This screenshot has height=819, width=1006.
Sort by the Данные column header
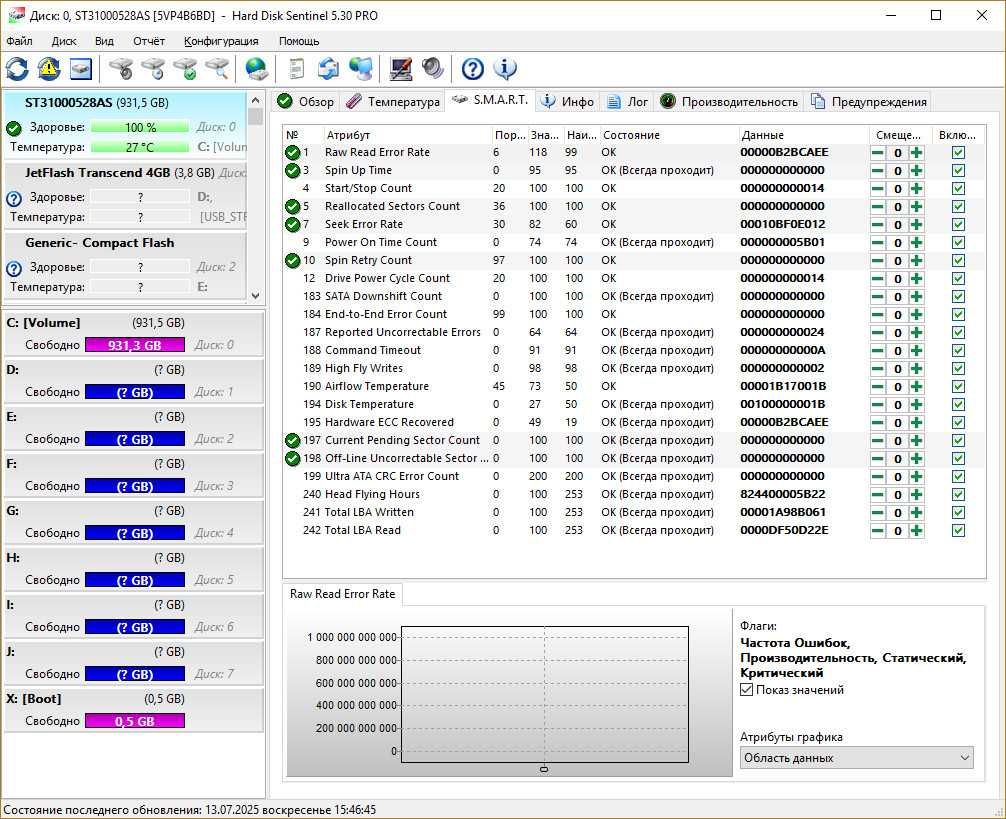pos(803,135)
